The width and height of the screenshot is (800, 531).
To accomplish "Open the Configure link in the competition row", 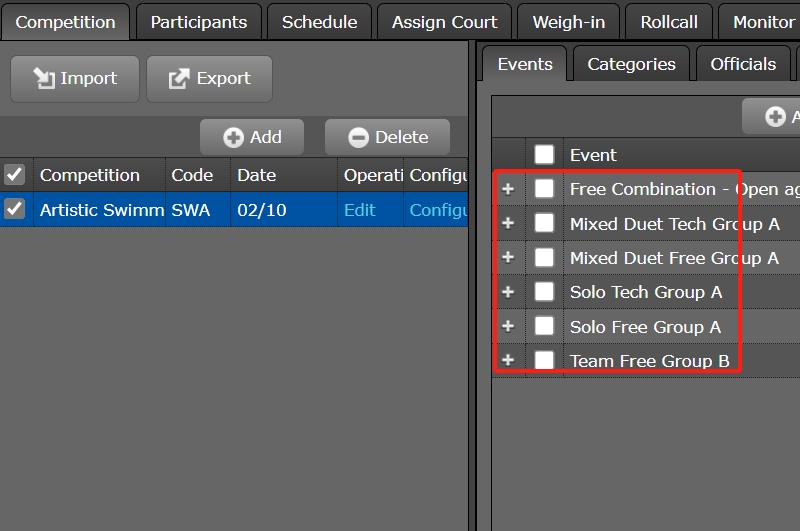I will [438, 210].
